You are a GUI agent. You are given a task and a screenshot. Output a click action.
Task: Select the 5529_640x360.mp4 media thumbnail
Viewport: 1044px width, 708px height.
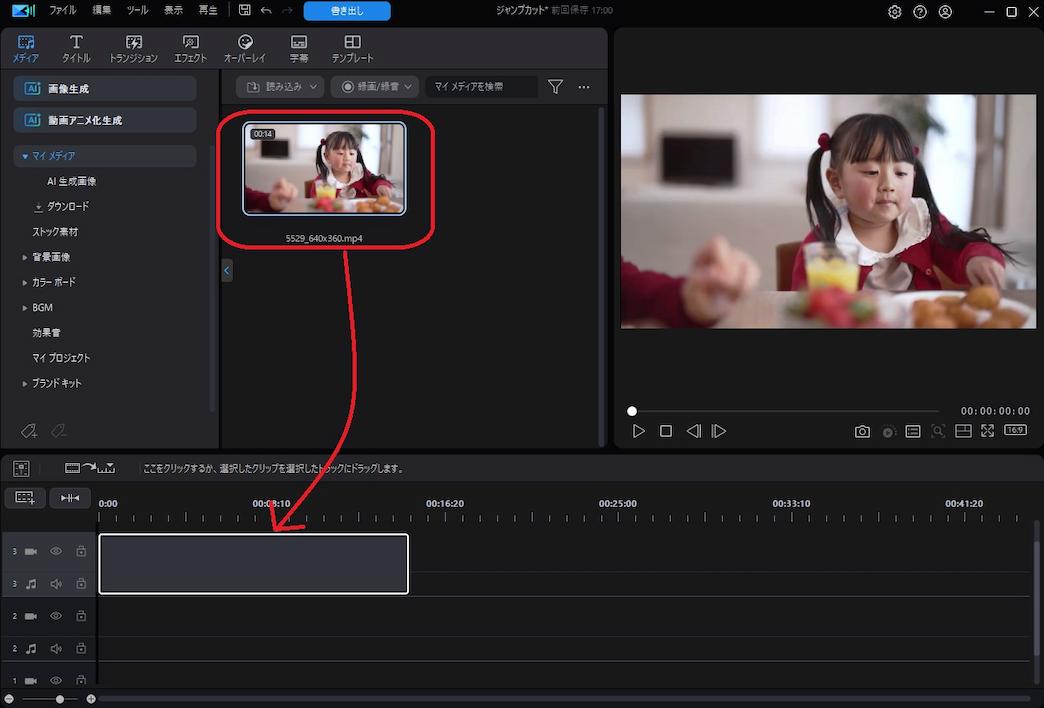(325, 168)
